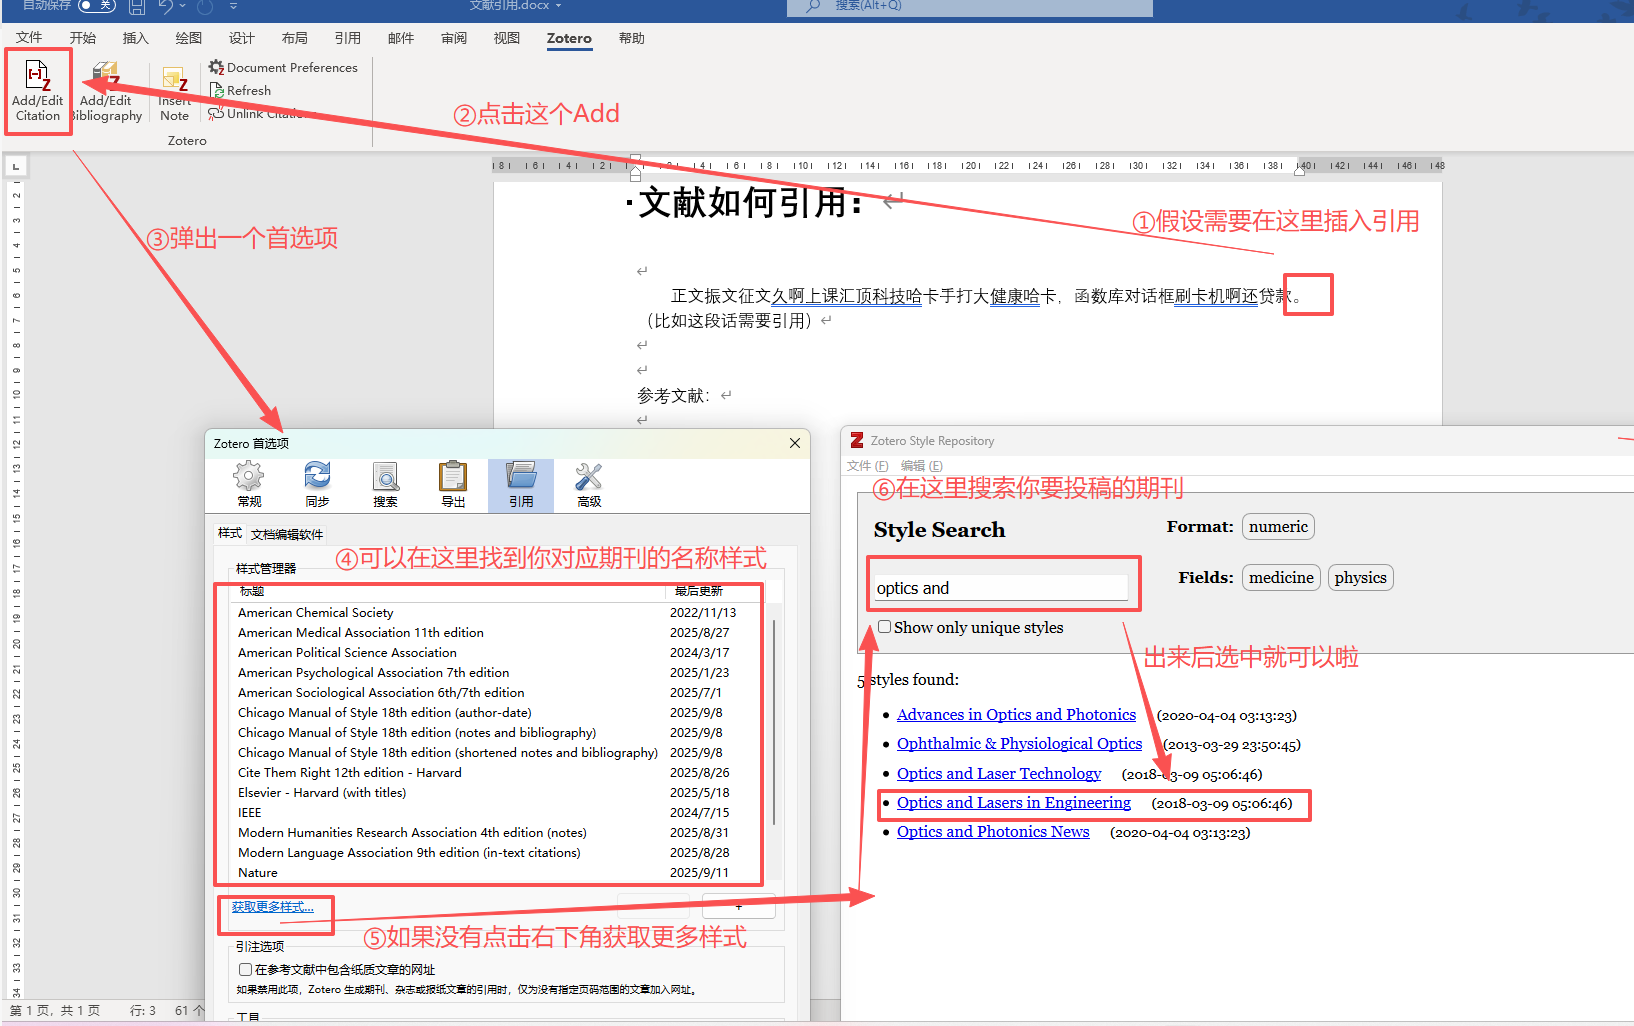The image size is (1634, 1026).
Task: Click the physics field button
Action: (1360, 578)
